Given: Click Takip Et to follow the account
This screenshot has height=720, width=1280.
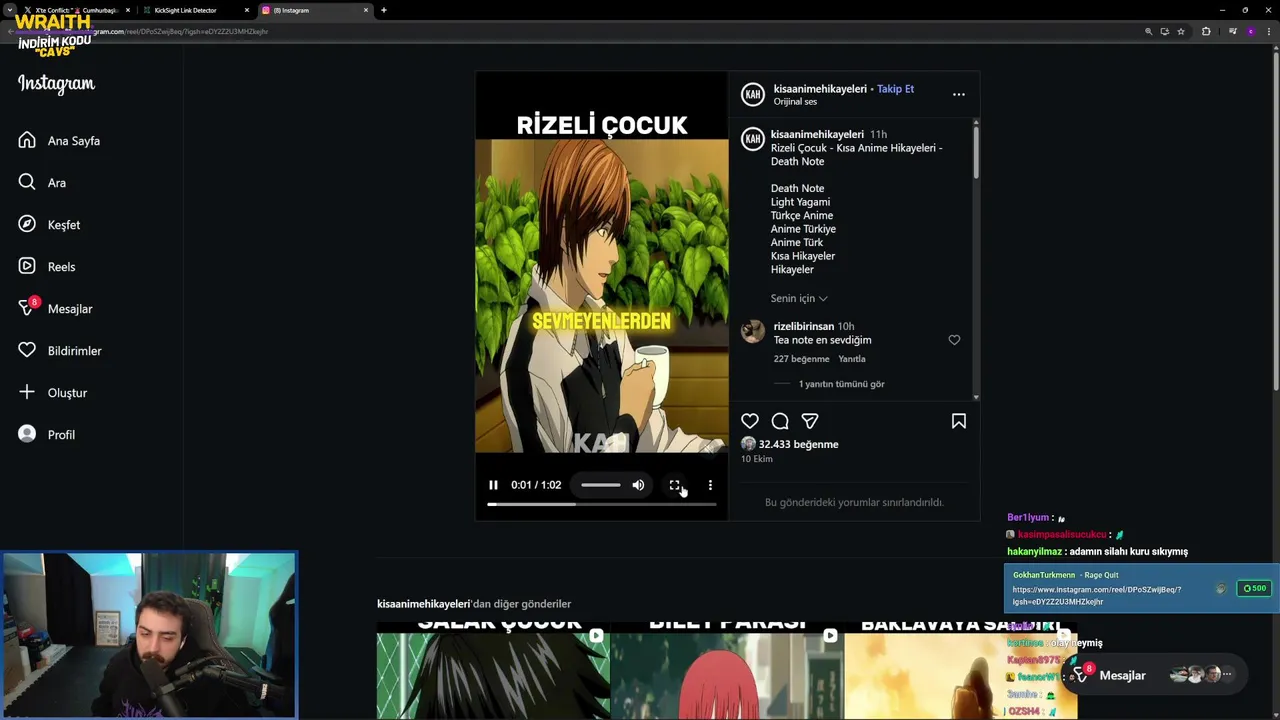Looking at the screenshot, I should click(x=895, y=89).
